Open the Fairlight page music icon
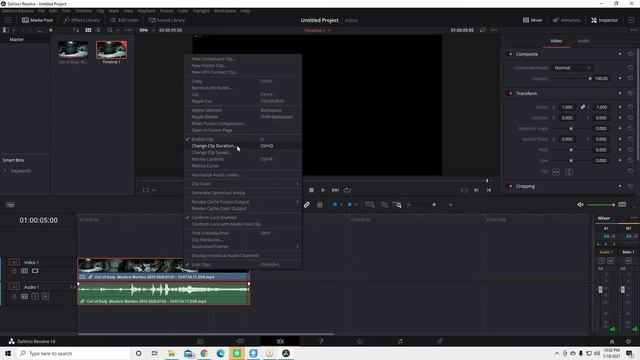The width and height of the screenshot is (640, 360). 400,341
